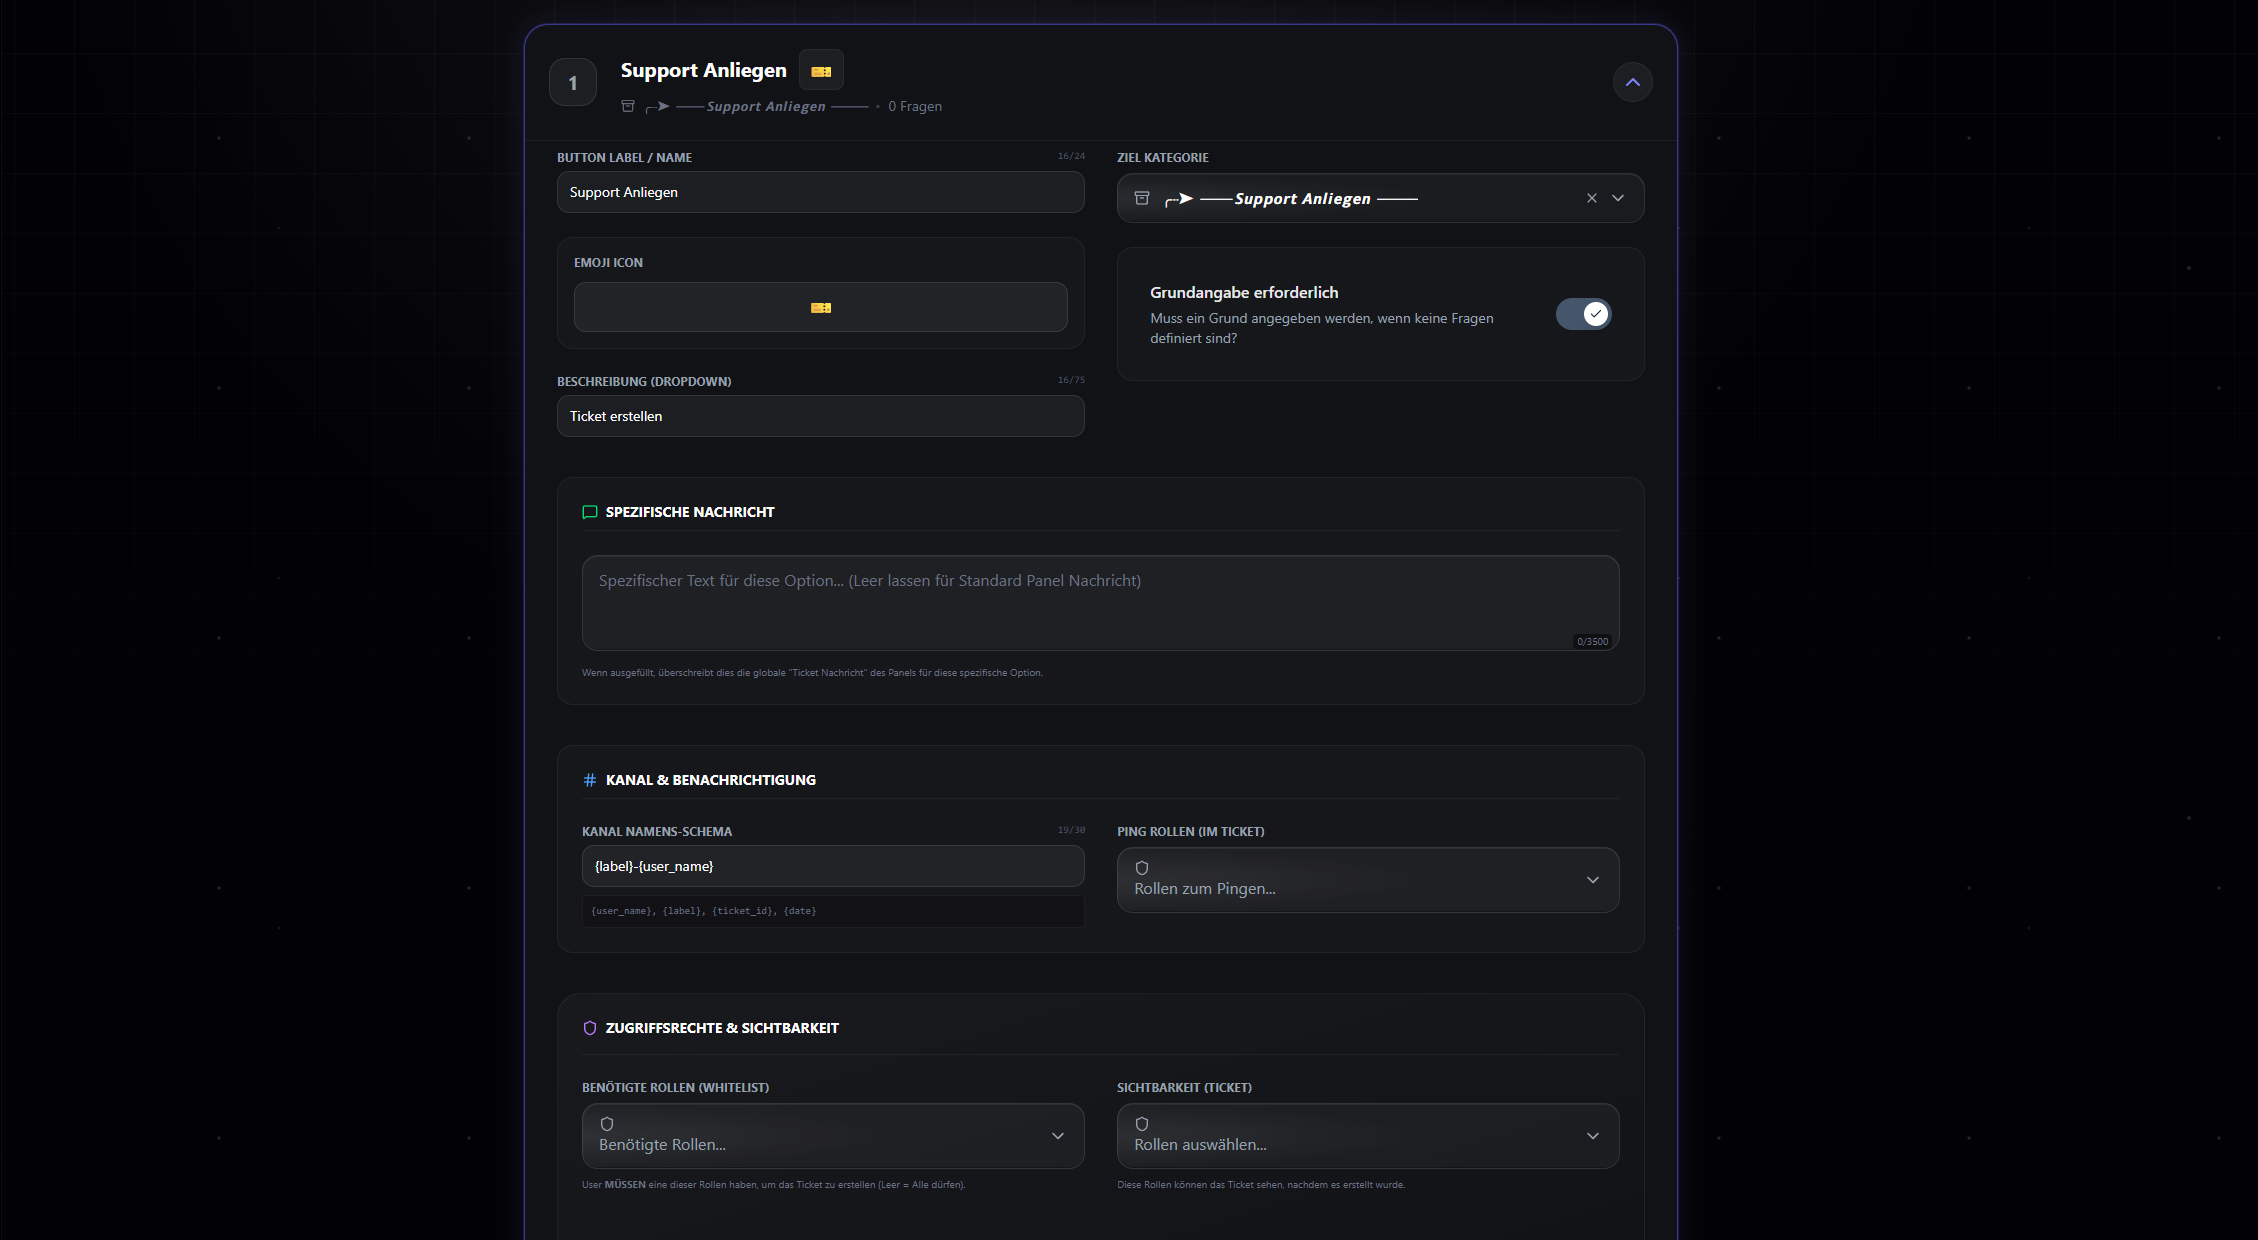
Task: Disable the Grundangabe erforderlich toggle
Action: point(1583,314)
